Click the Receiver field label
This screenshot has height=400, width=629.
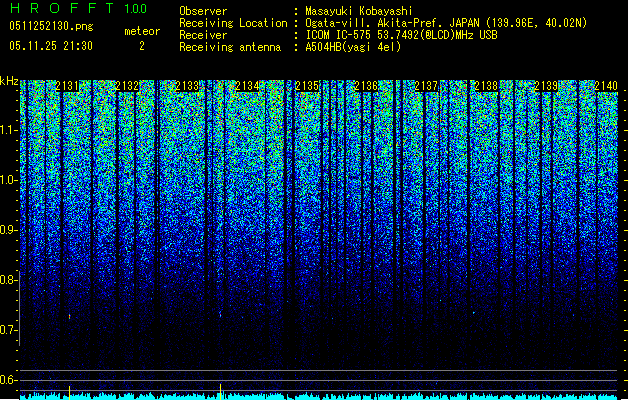[x=203, y=35]
